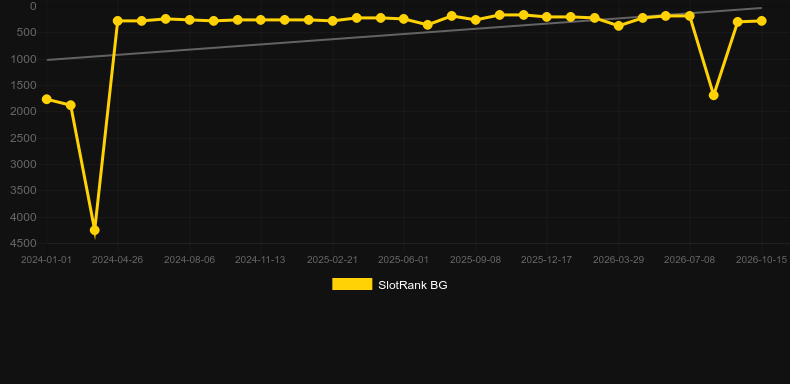Image resolution: width=790 pixels, height=384 pixels.
Task: Click the 2025-02-21 x-axis label
Action: pyautogui.click(x=333, y=260)
